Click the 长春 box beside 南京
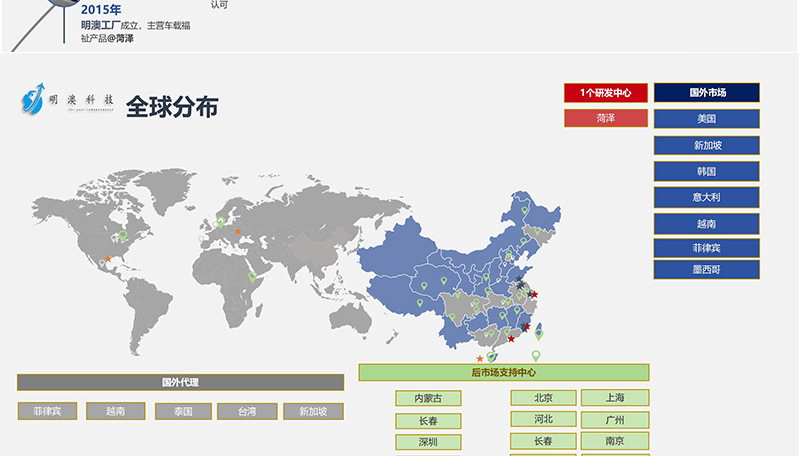The width and height of the screenshot is (800, 456). [x=543, y=441]
